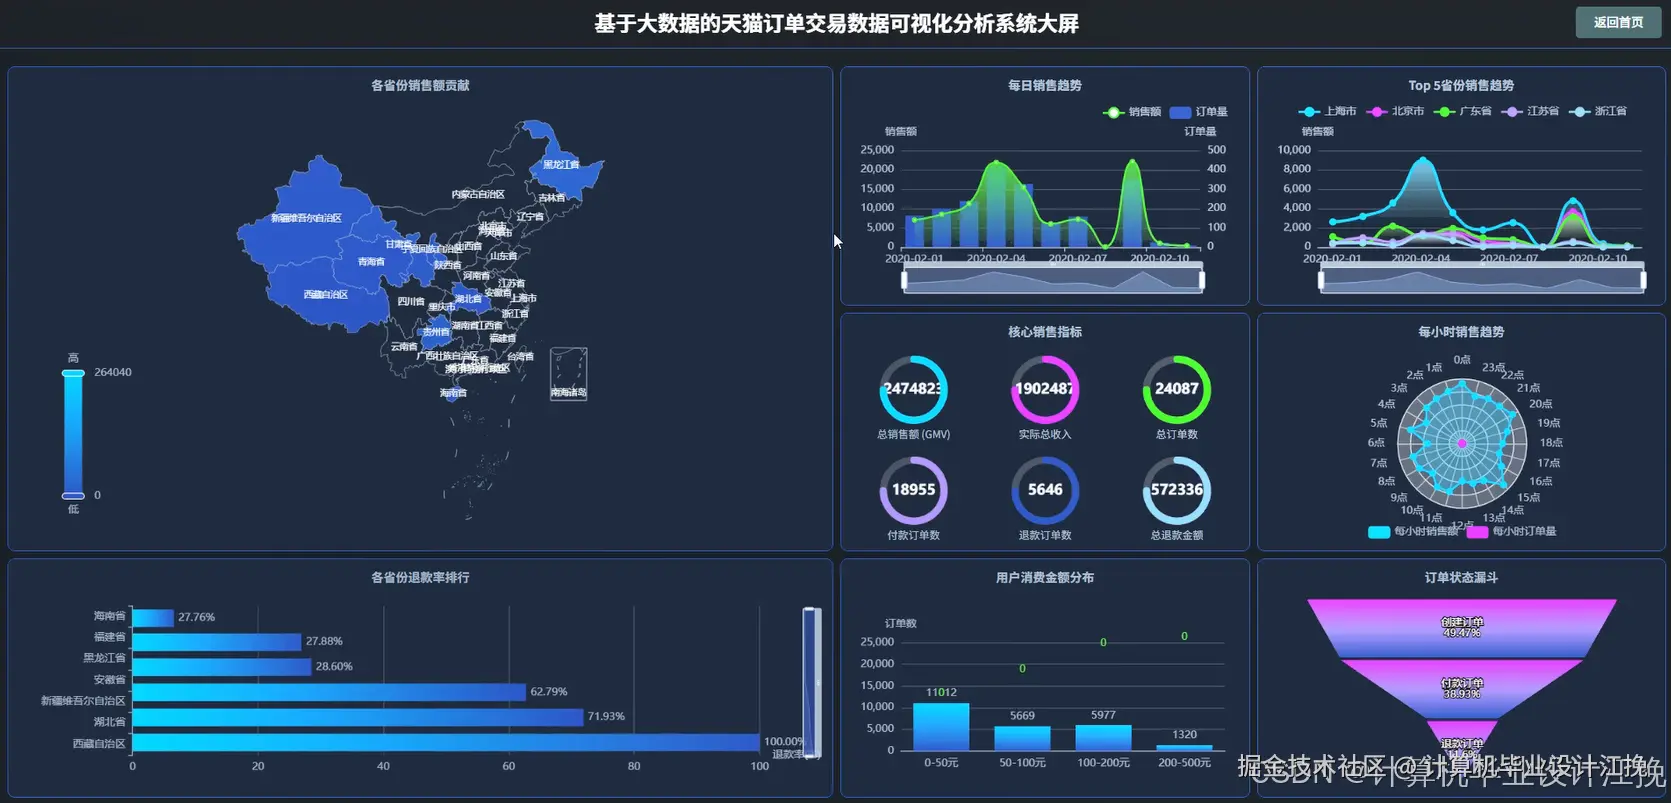Click the 西藏自治区 refund rate bar

tap(446, 742)
